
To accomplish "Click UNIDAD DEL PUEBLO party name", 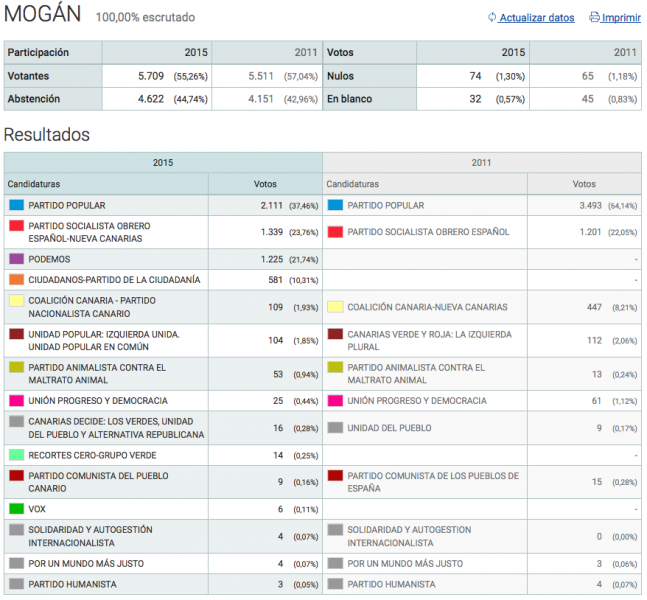I will click(x=389, y=428).
